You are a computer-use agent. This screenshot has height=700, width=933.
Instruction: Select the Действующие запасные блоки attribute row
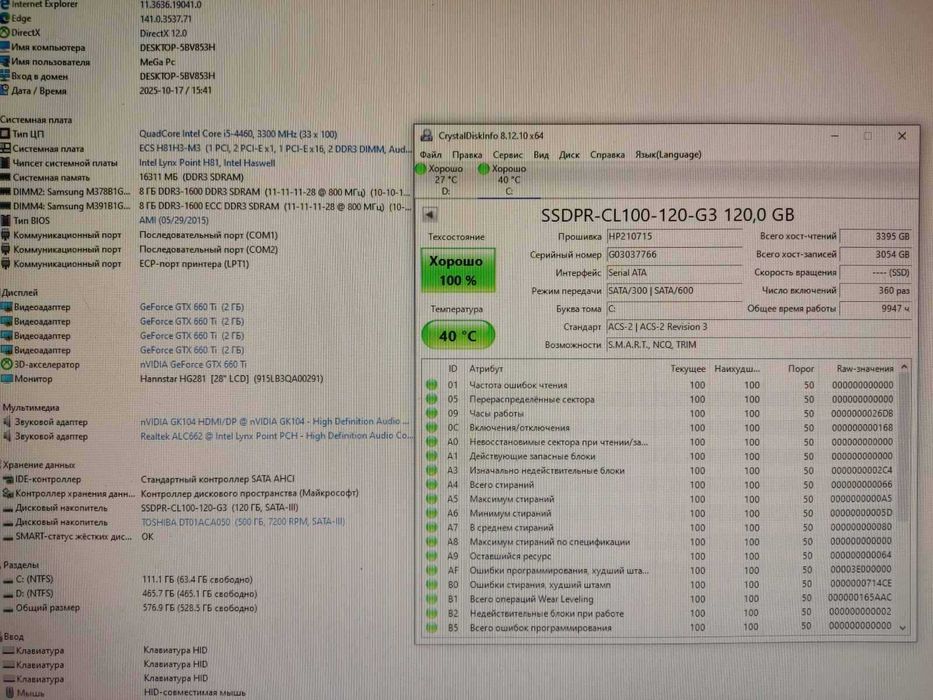[x=660, y=457]
